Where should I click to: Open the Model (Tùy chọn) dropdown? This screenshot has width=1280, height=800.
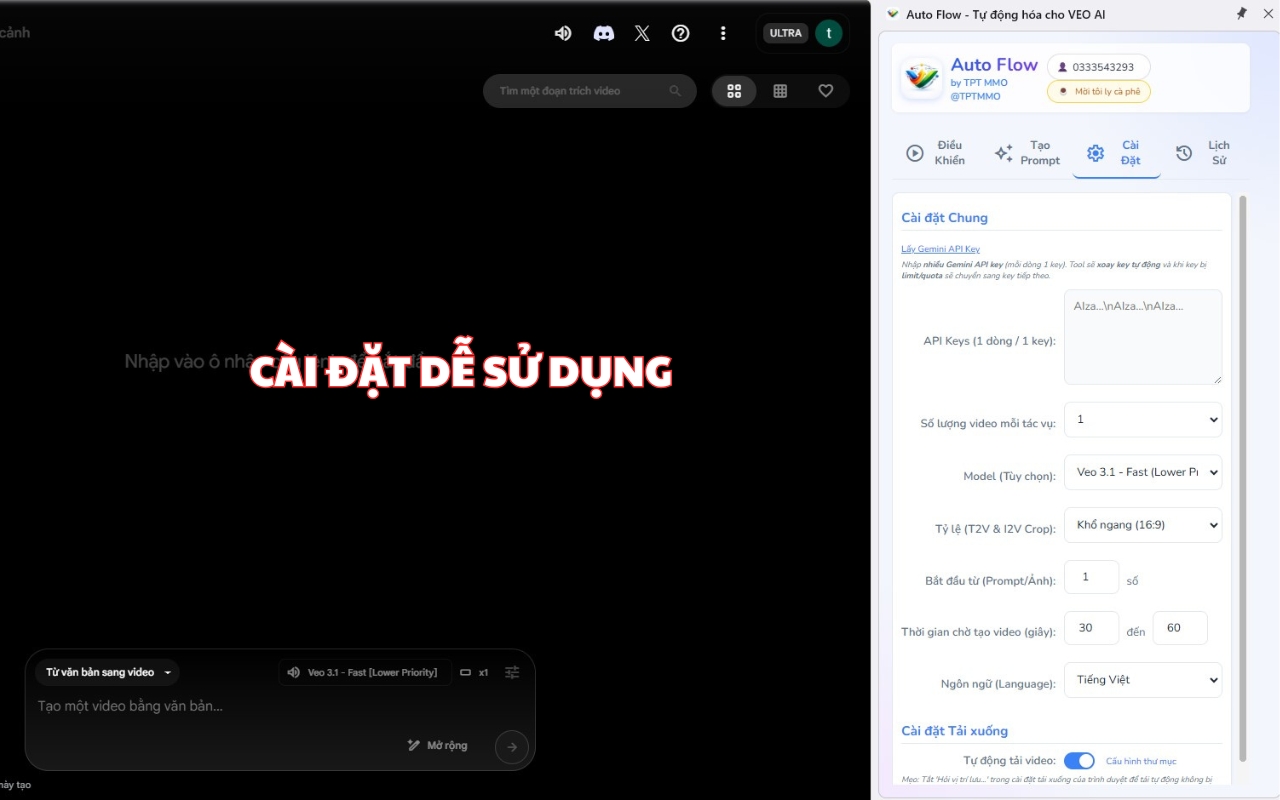[x=1143, y=472]
